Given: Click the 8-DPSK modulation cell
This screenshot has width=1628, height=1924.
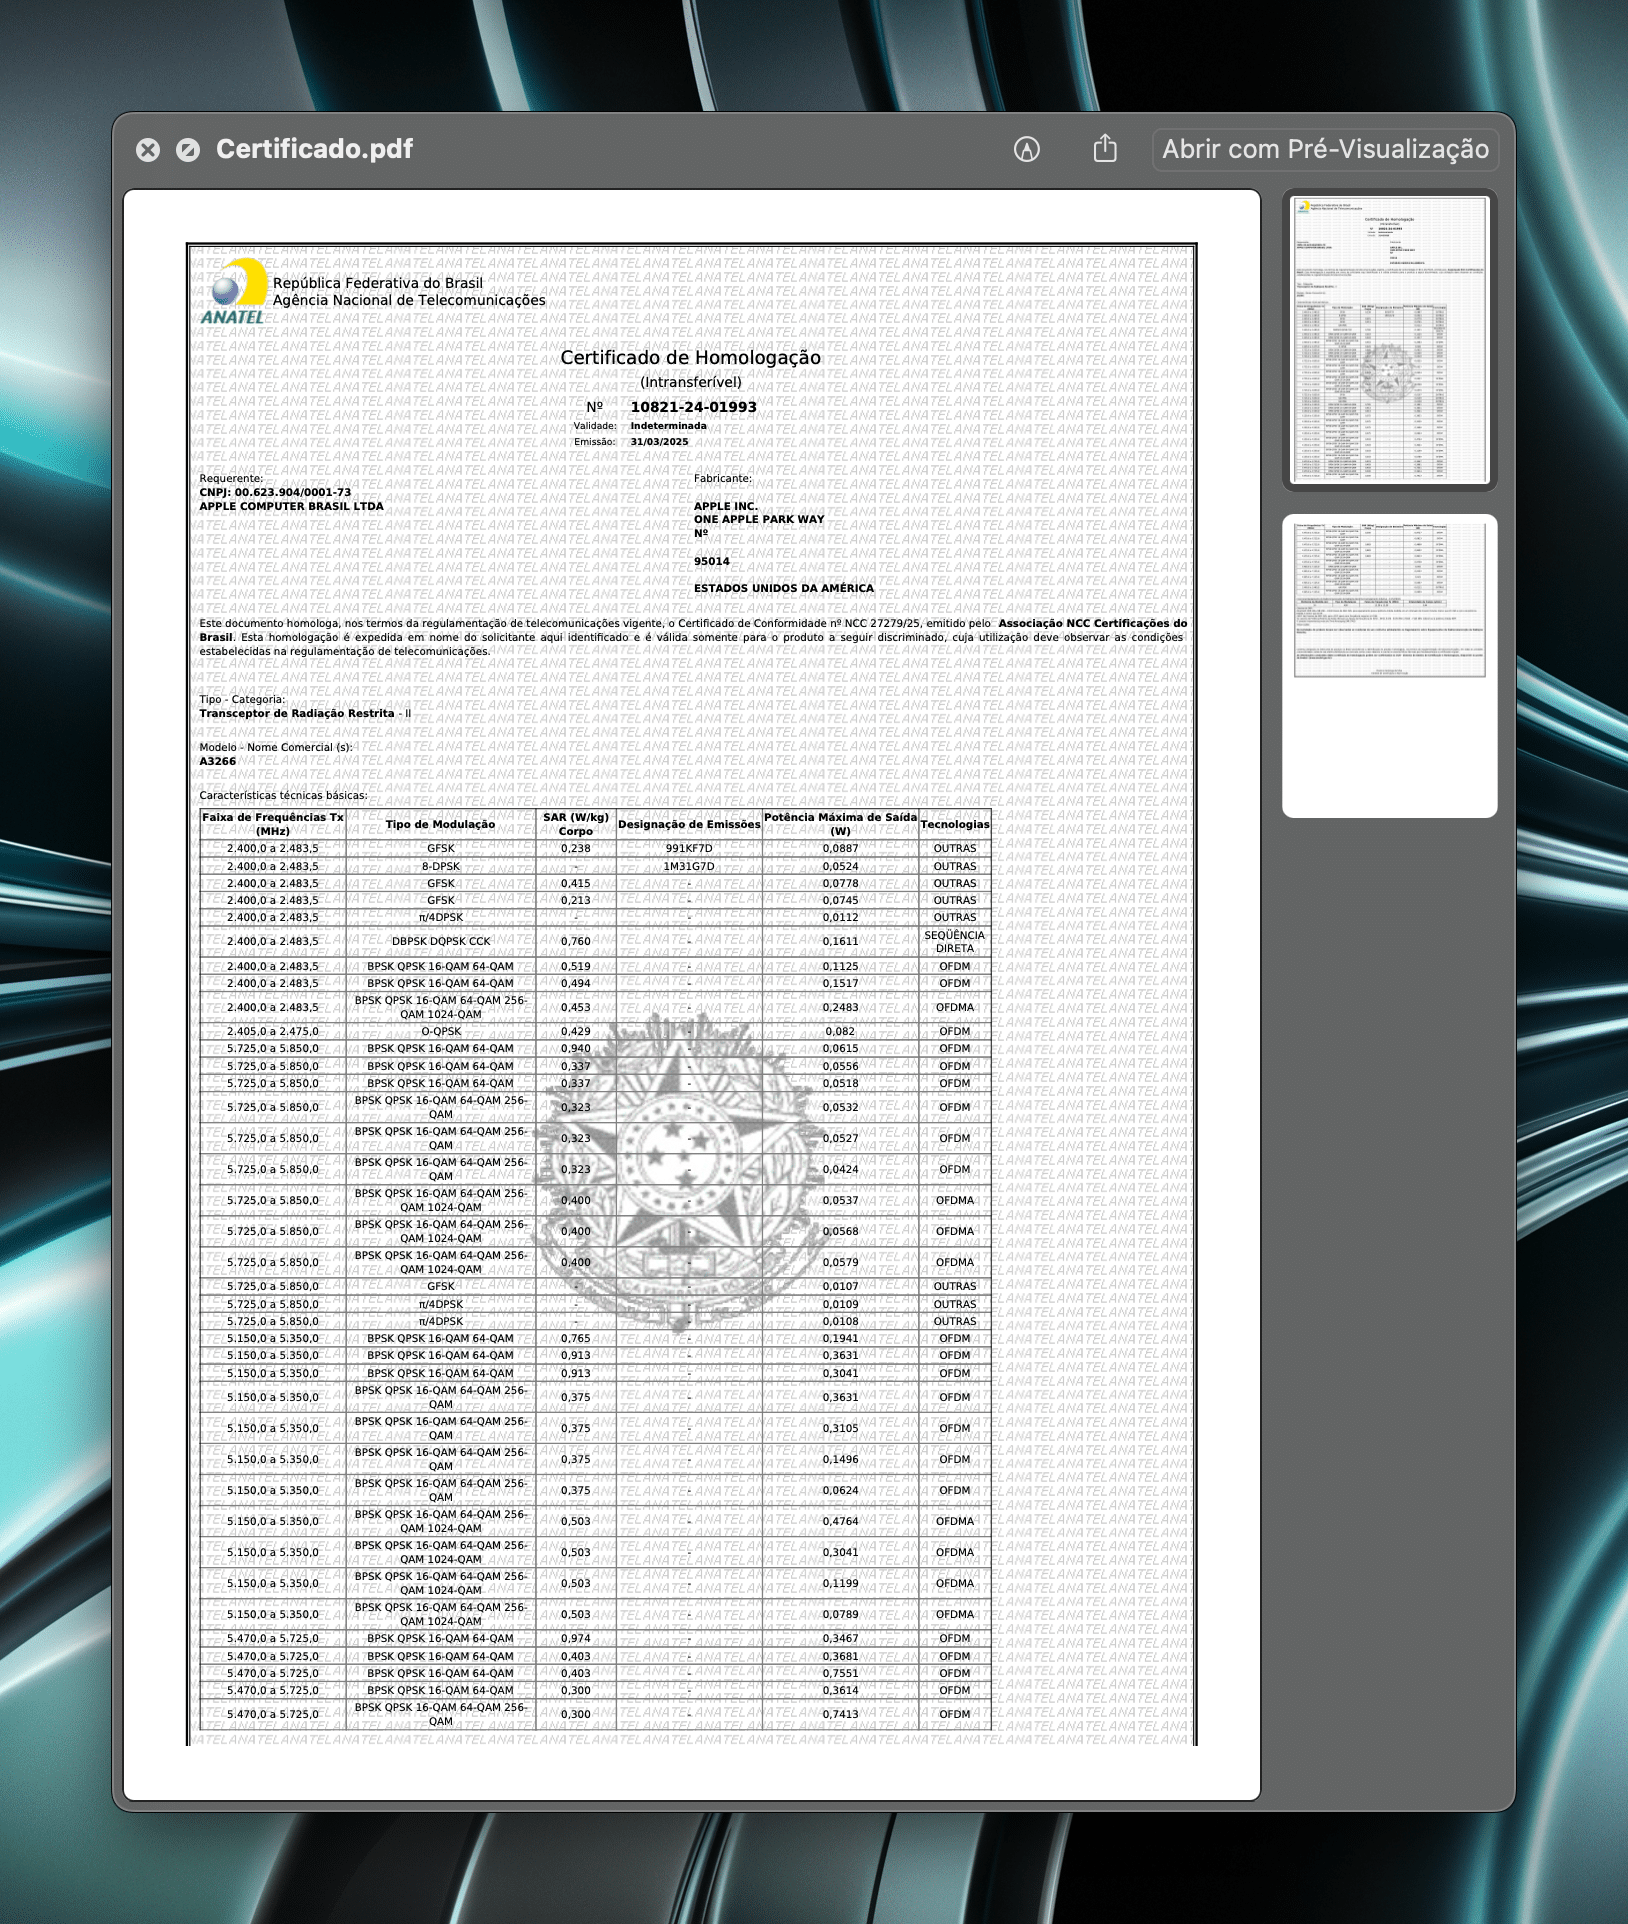Looking at the screenshot, I should coord(441,866).
